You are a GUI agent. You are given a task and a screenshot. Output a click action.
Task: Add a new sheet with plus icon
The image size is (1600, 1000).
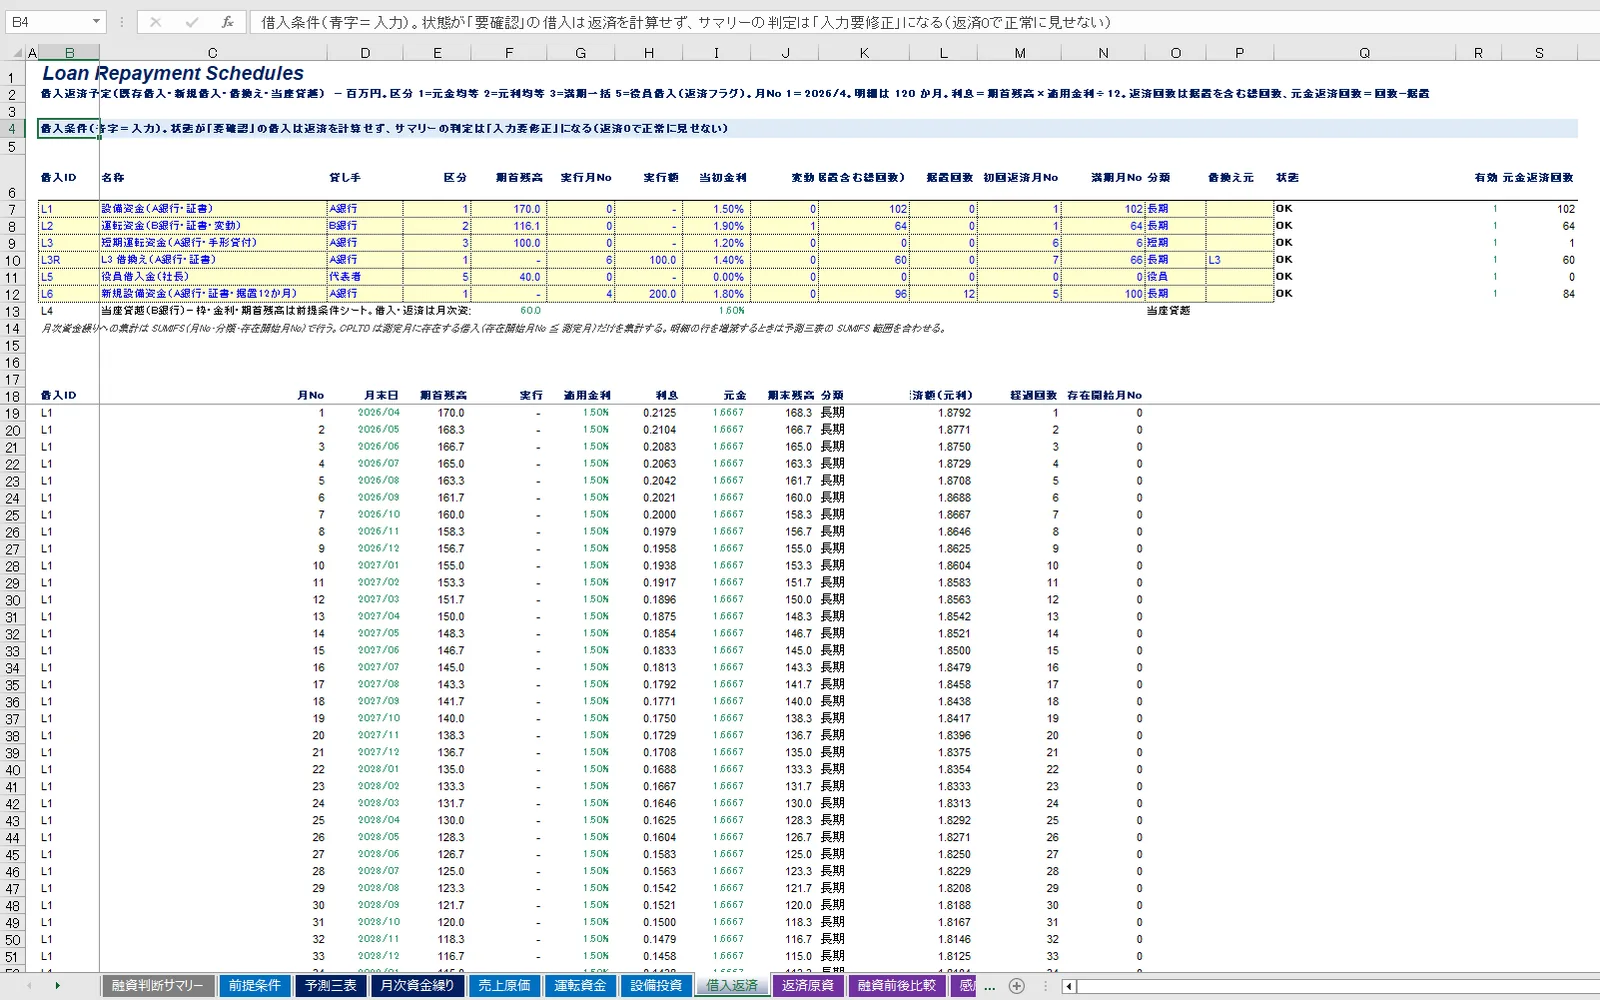[1017, 986]
